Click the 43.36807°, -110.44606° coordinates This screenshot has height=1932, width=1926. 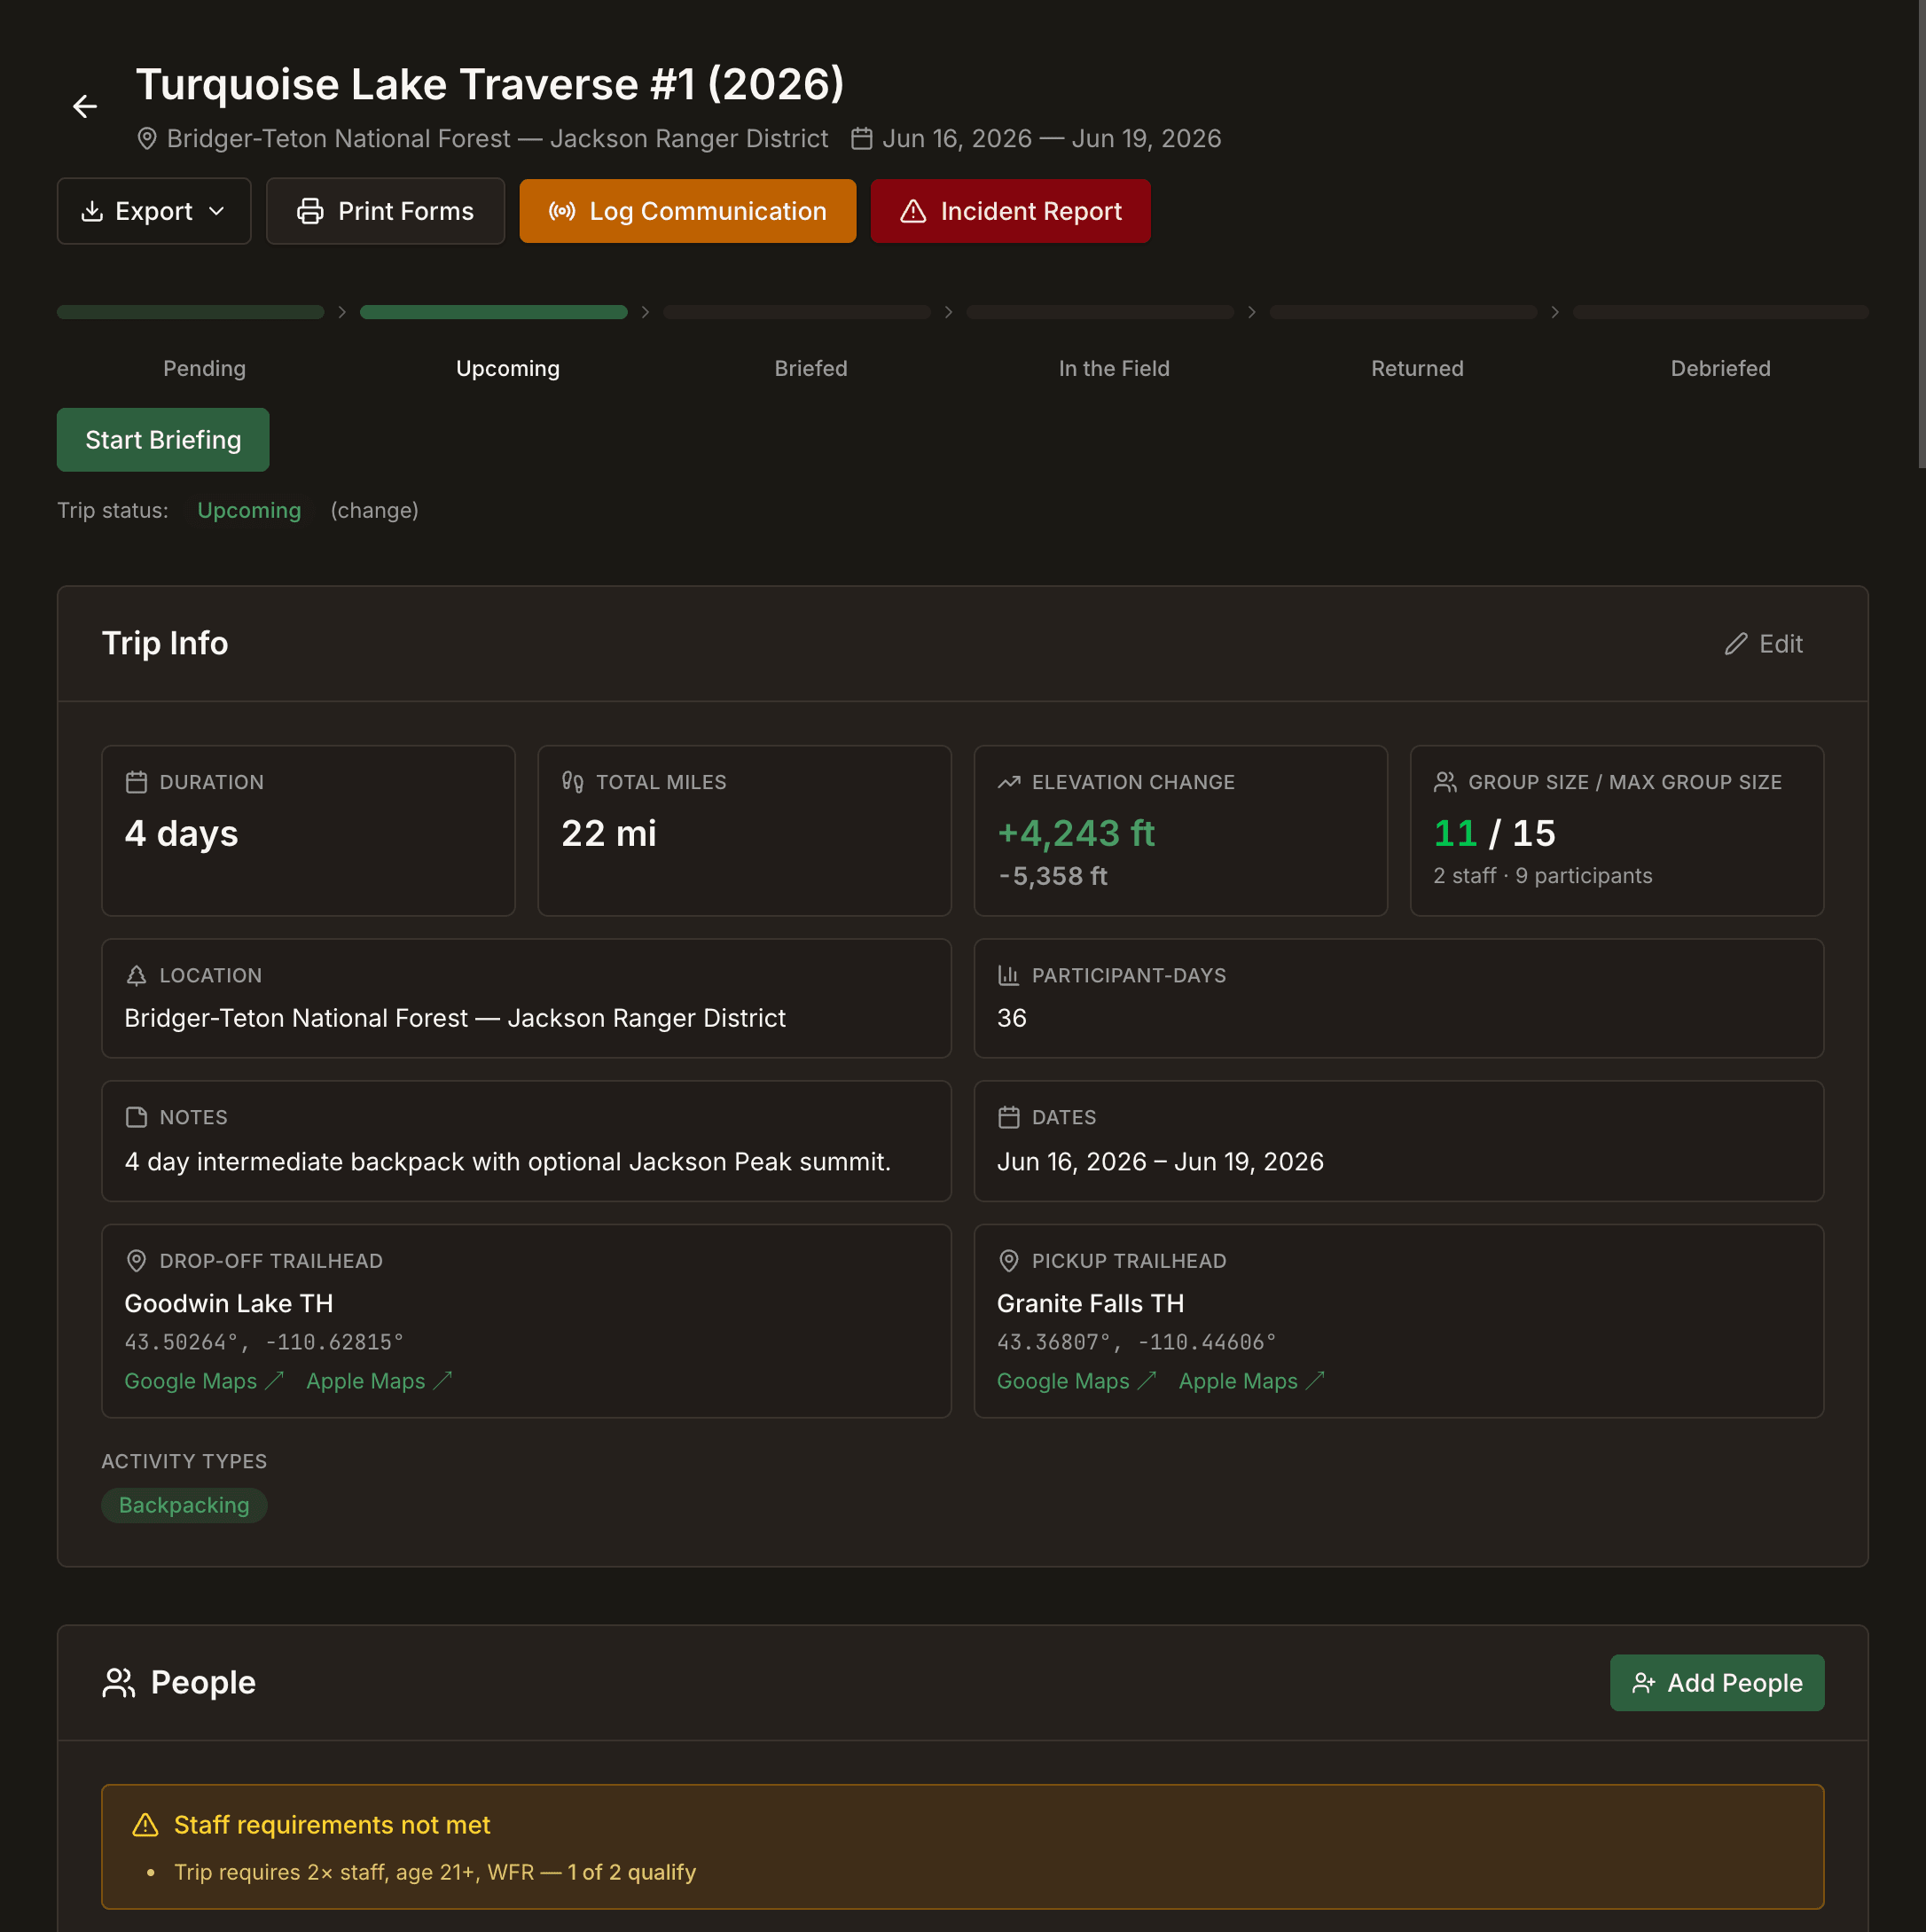point(1137,1342)
